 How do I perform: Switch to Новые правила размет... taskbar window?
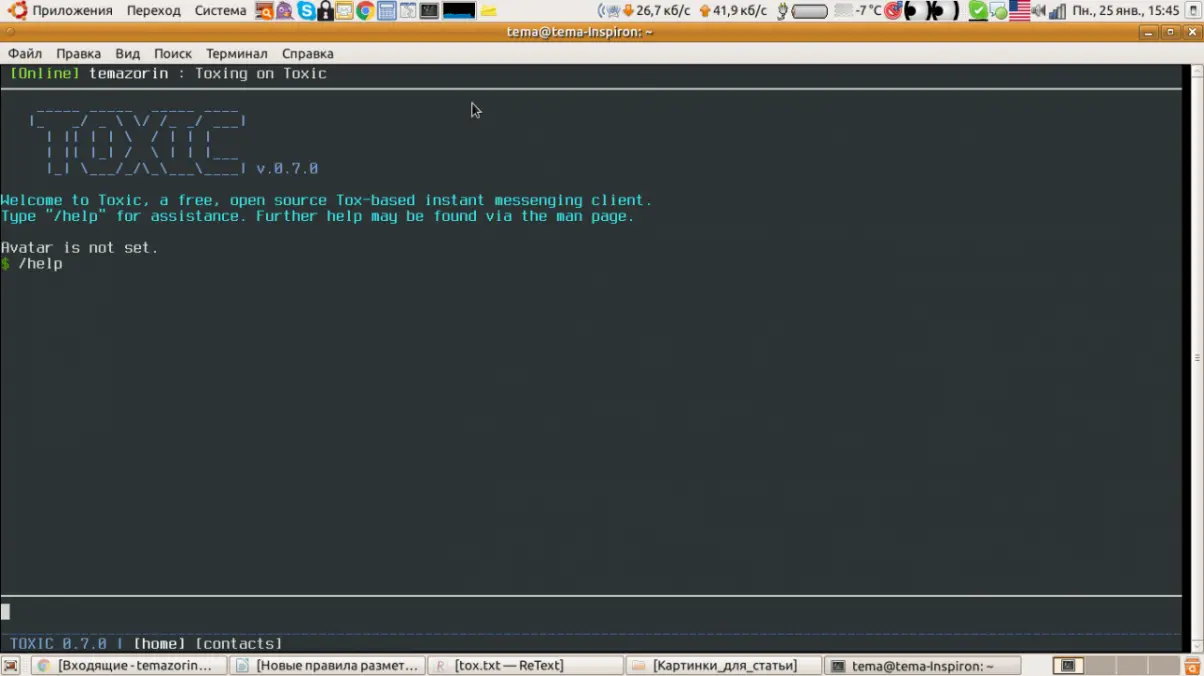(x=327, y=665)
